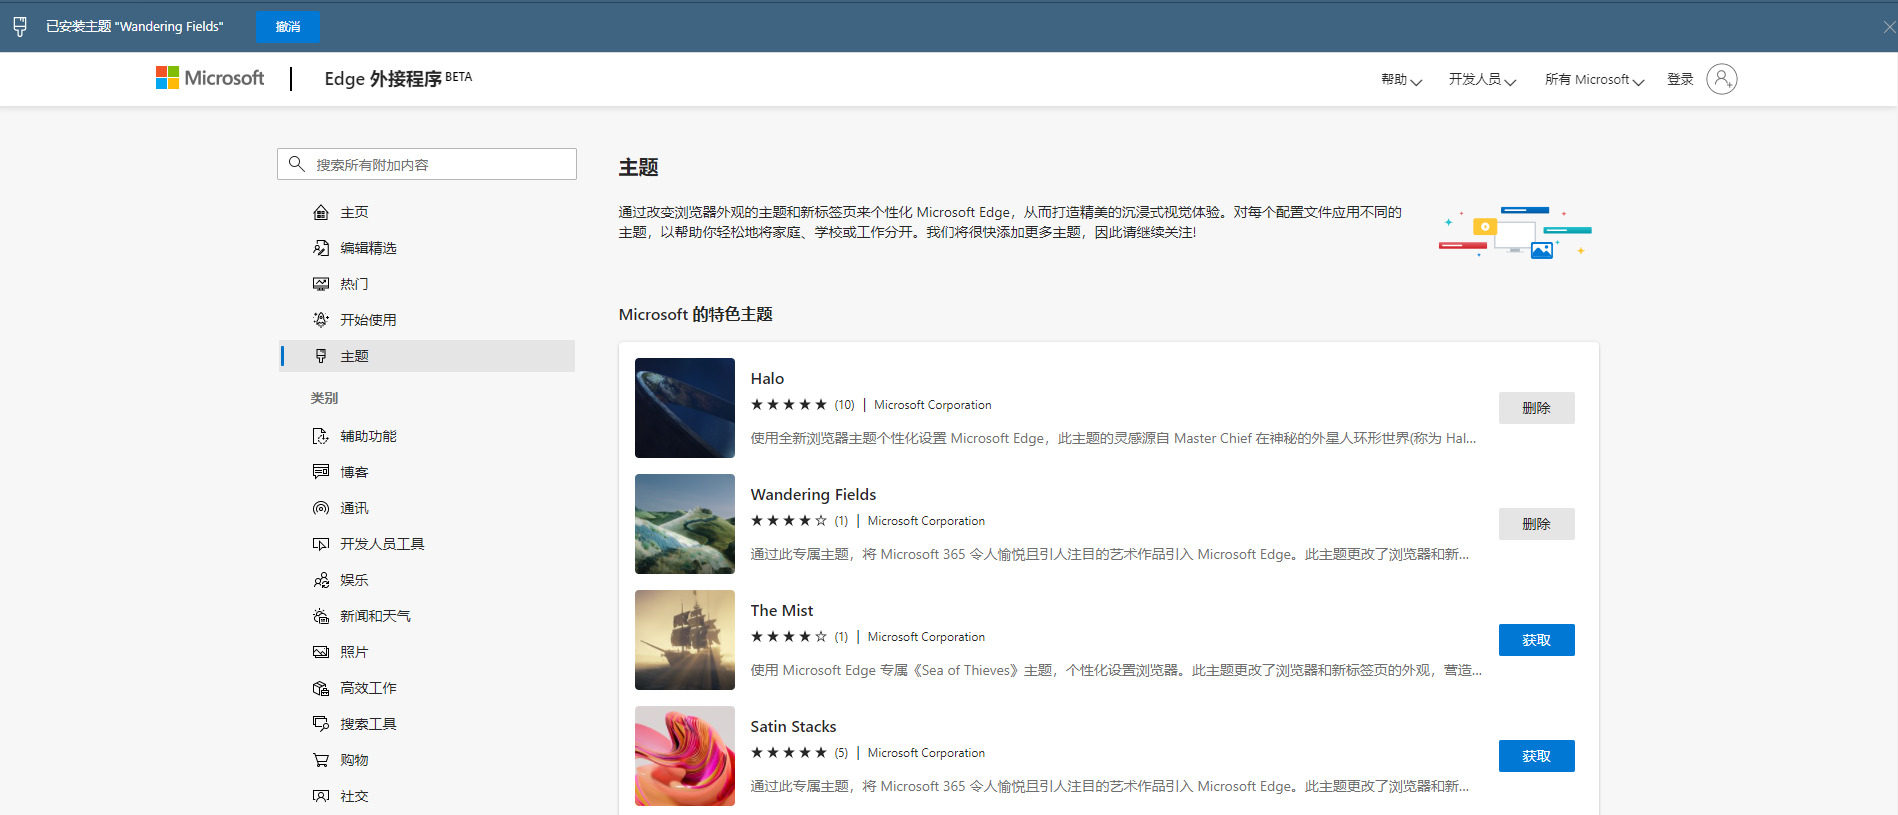Open the Halo theme title

point(767,378)
